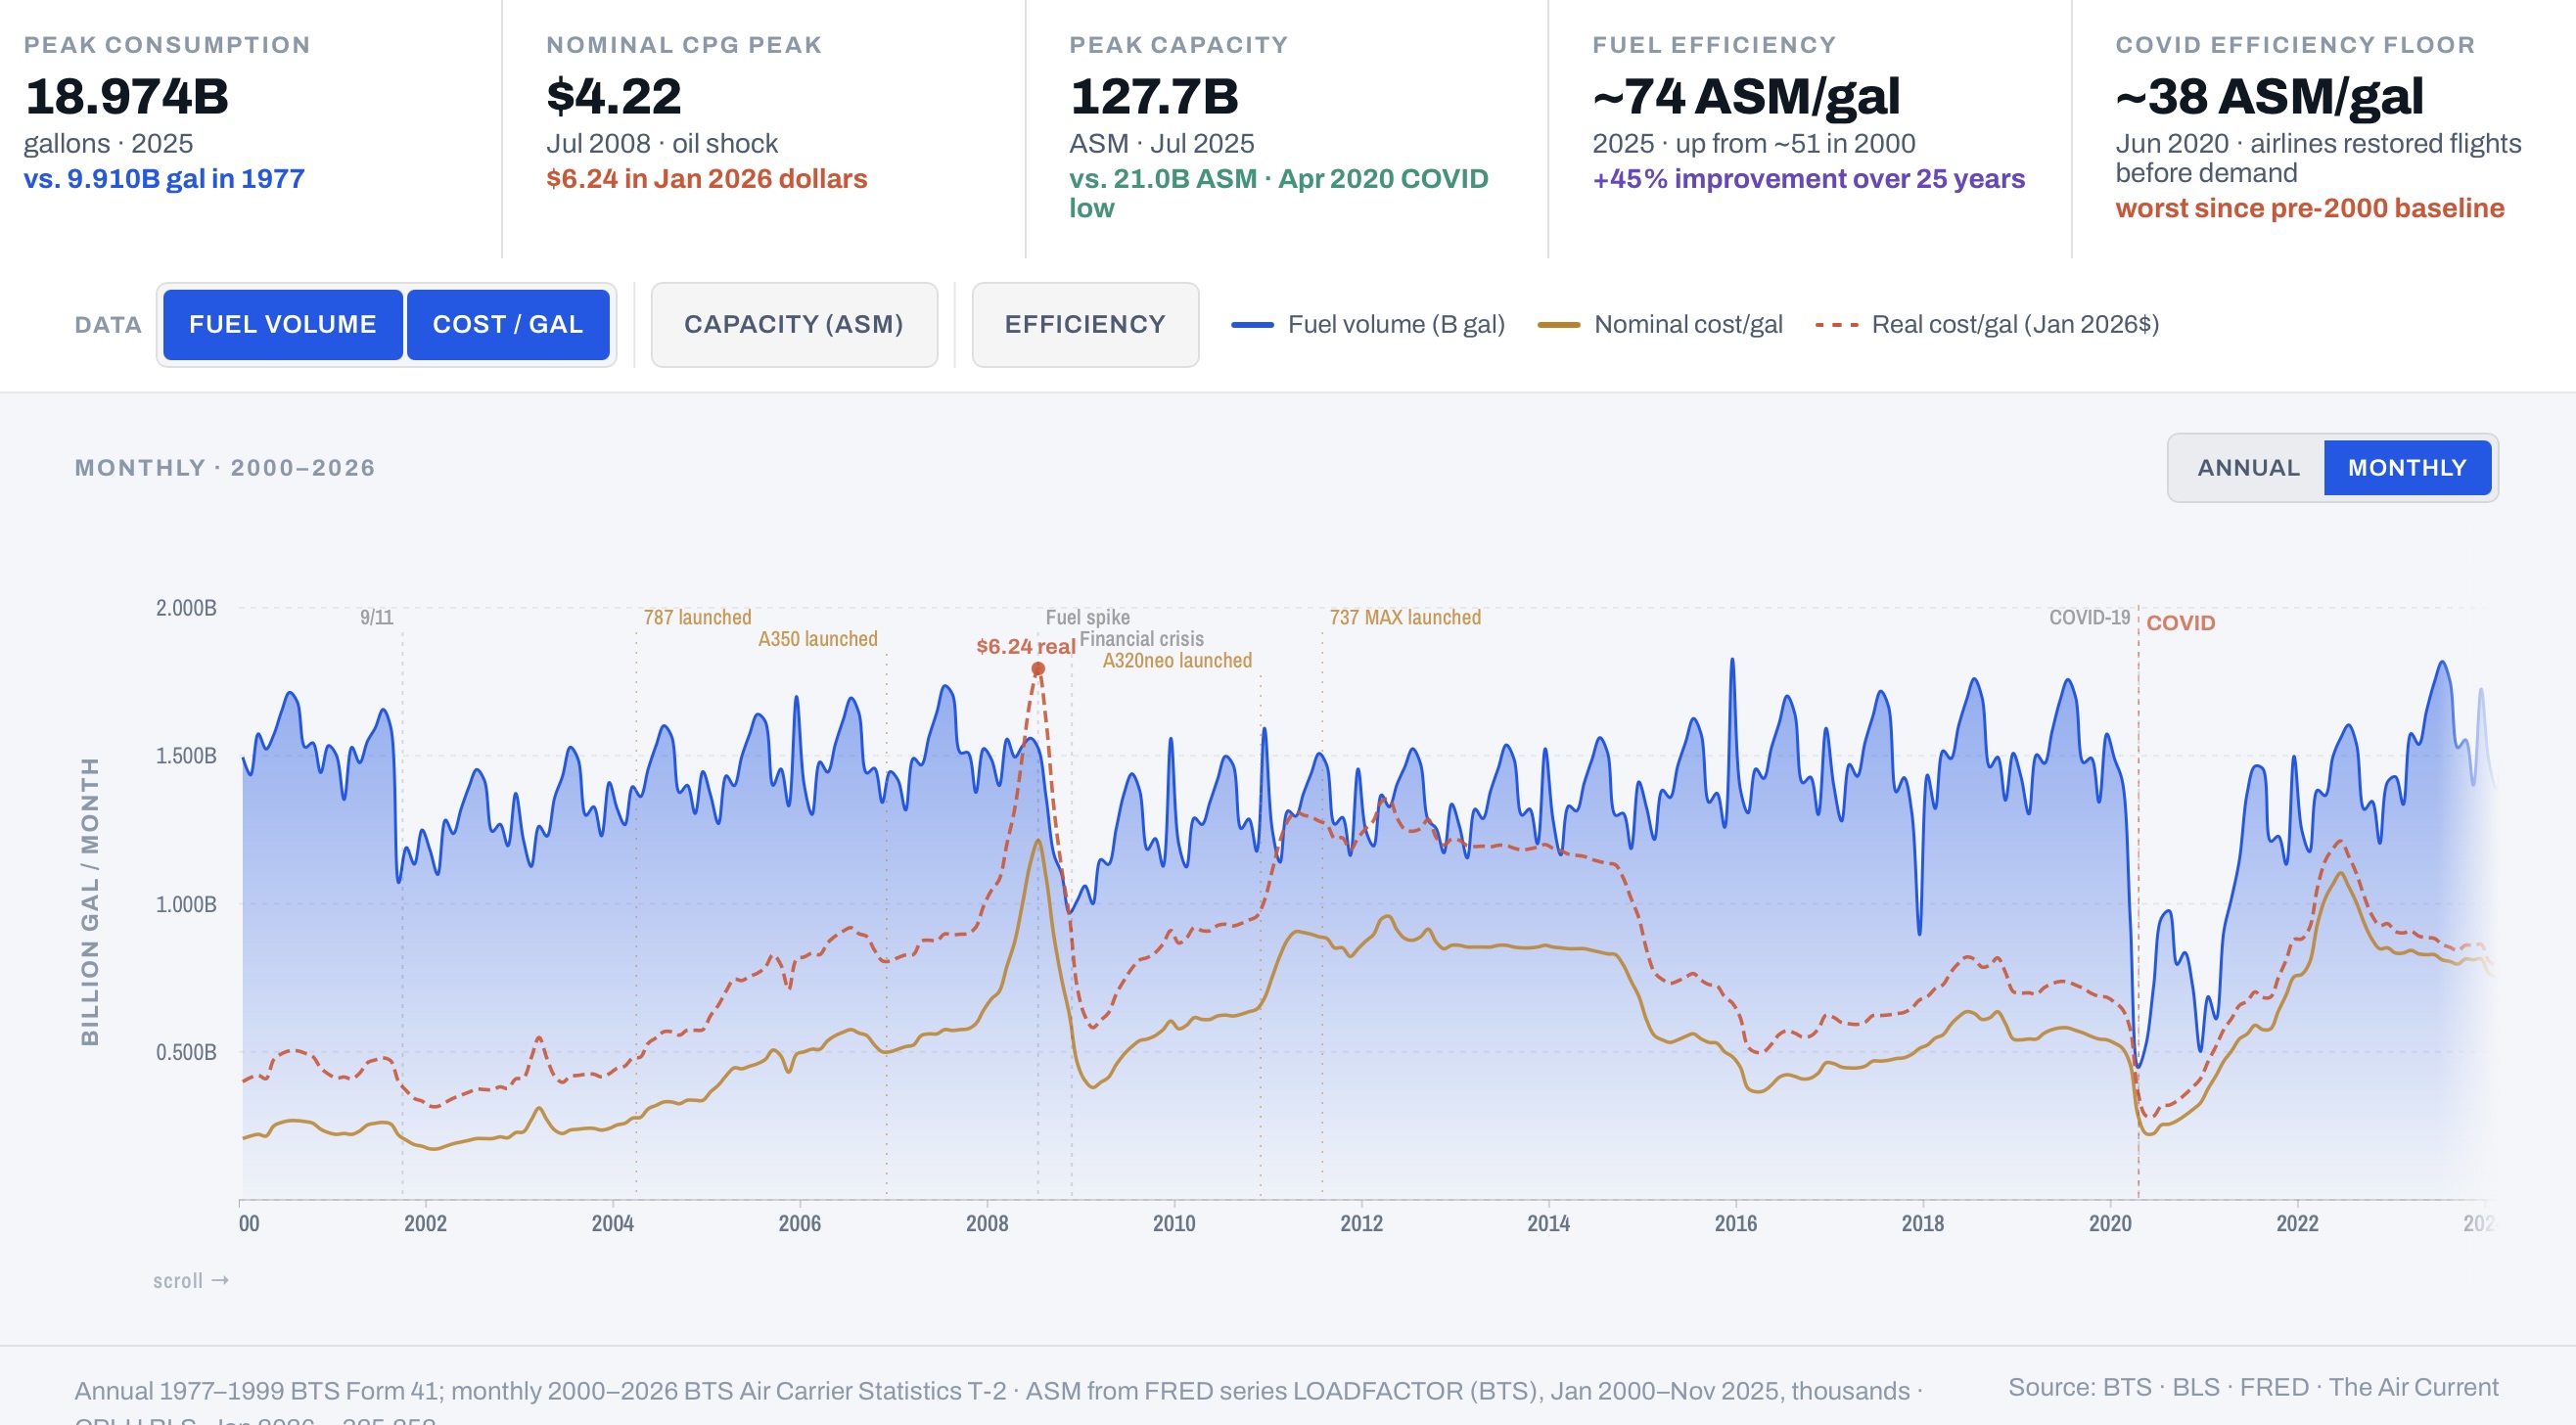
Task: Click the blue Fuel volume legend swatch
Action: tap(1251, 325)
